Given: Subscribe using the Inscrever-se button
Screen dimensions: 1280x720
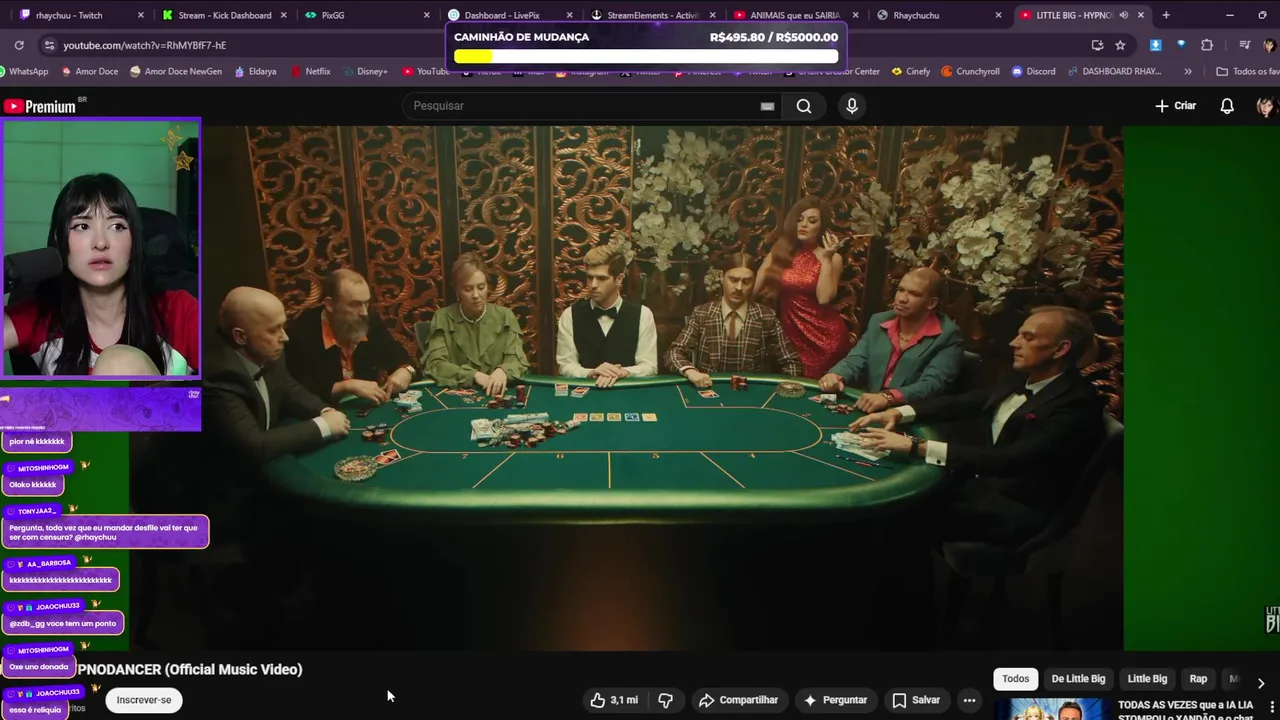Looking at the screenshot, I should [144, 700].
